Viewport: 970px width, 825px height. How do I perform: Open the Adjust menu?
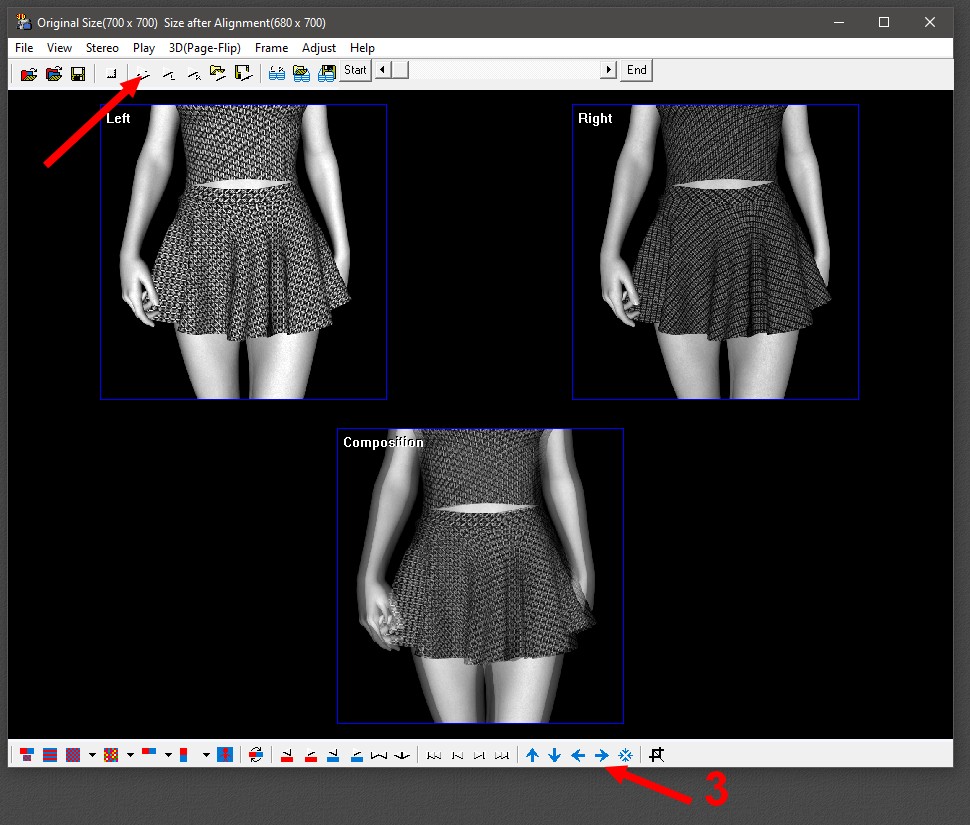(319, 48)
